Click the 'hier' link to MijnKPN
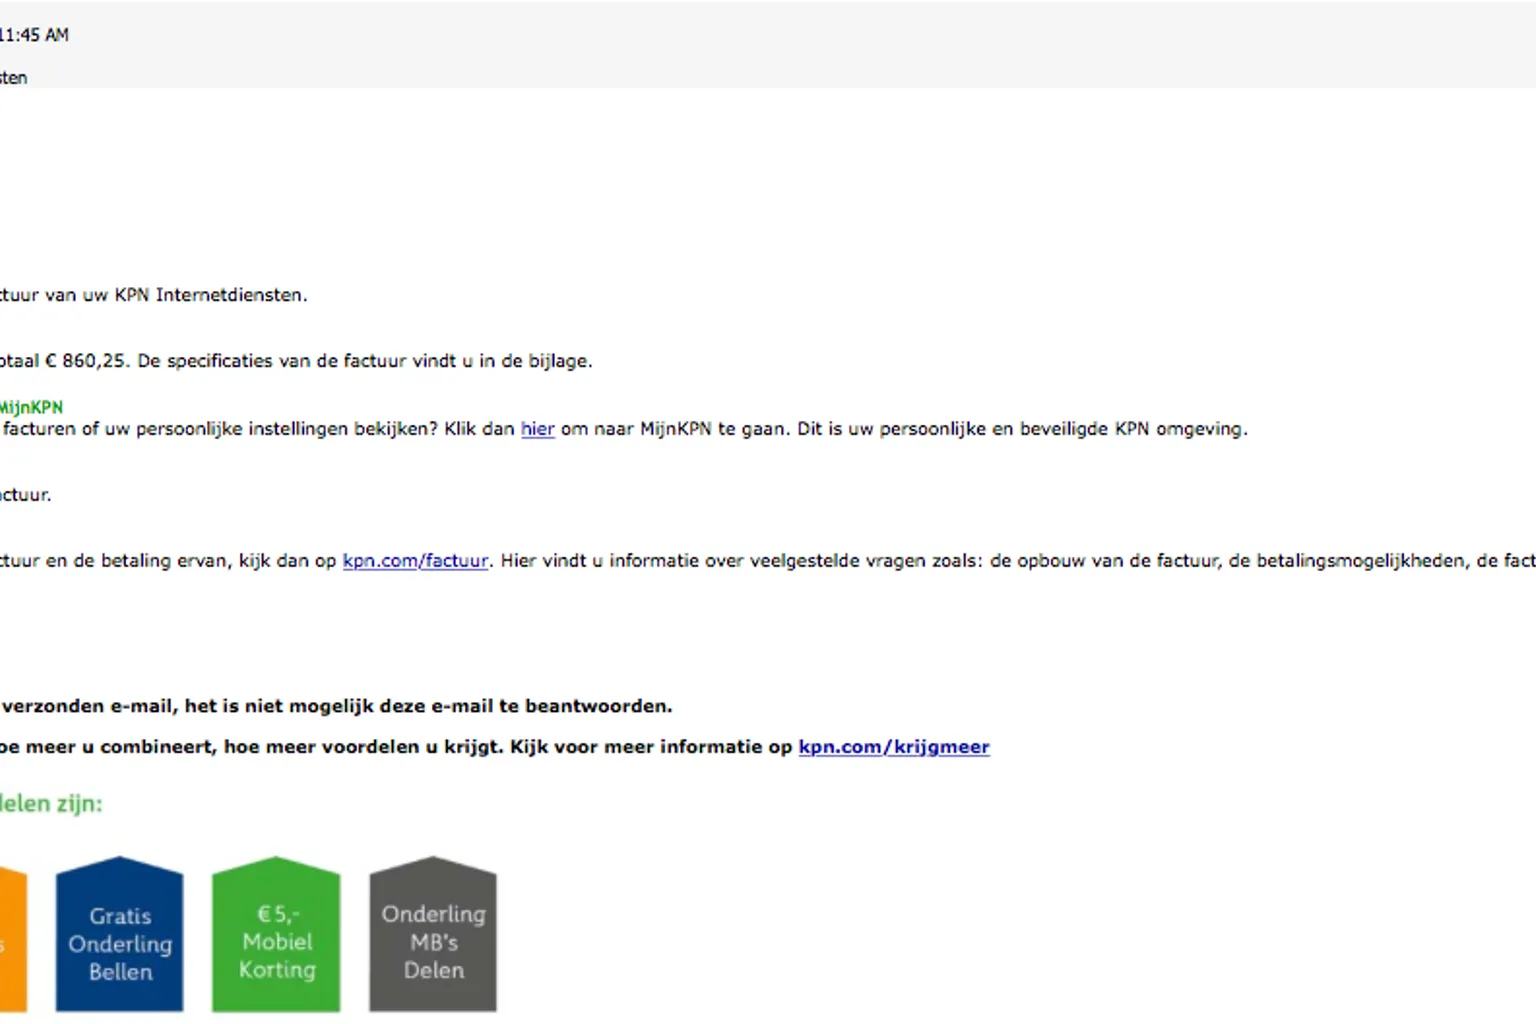The image size is (1536, 1024). pos(537,429)
